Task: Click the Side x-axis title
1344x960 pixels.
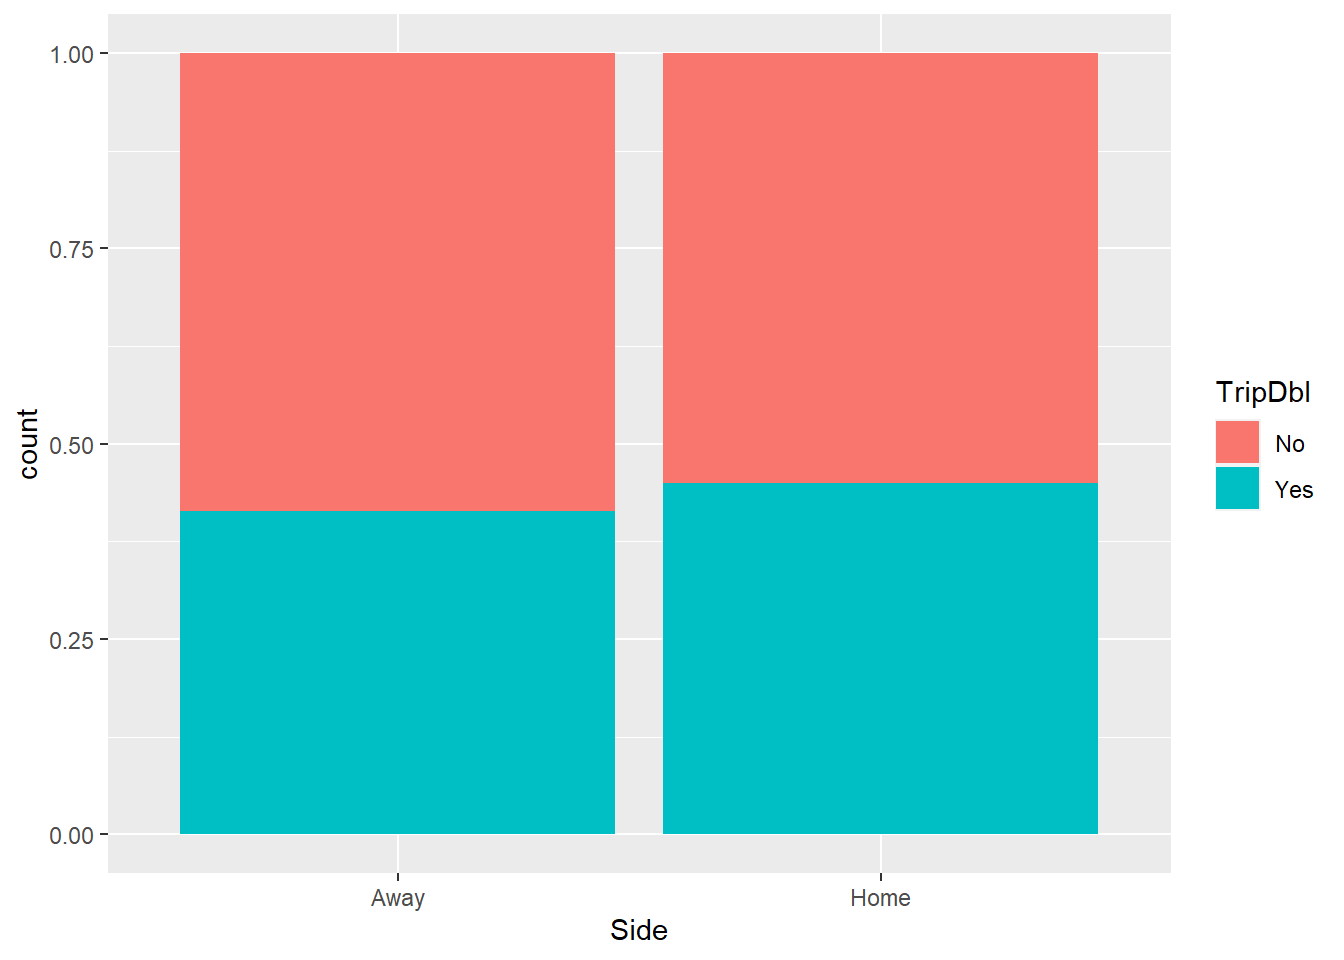Action: [639, 930]
